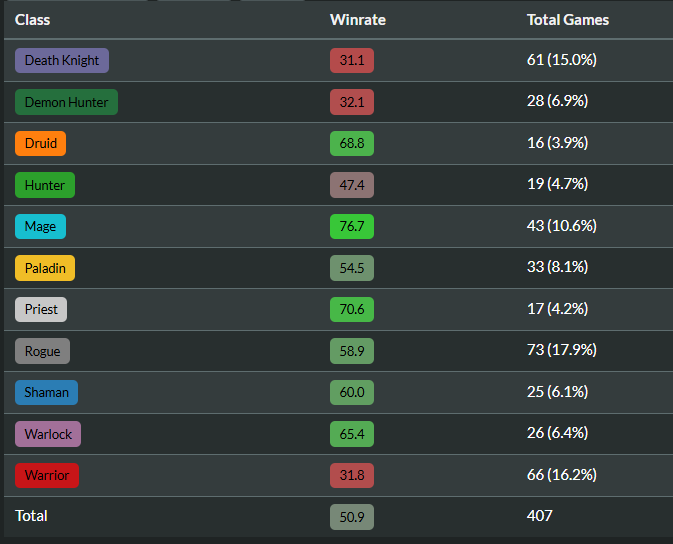
Task: Click the green Hunter class badge
Action: 45,185
